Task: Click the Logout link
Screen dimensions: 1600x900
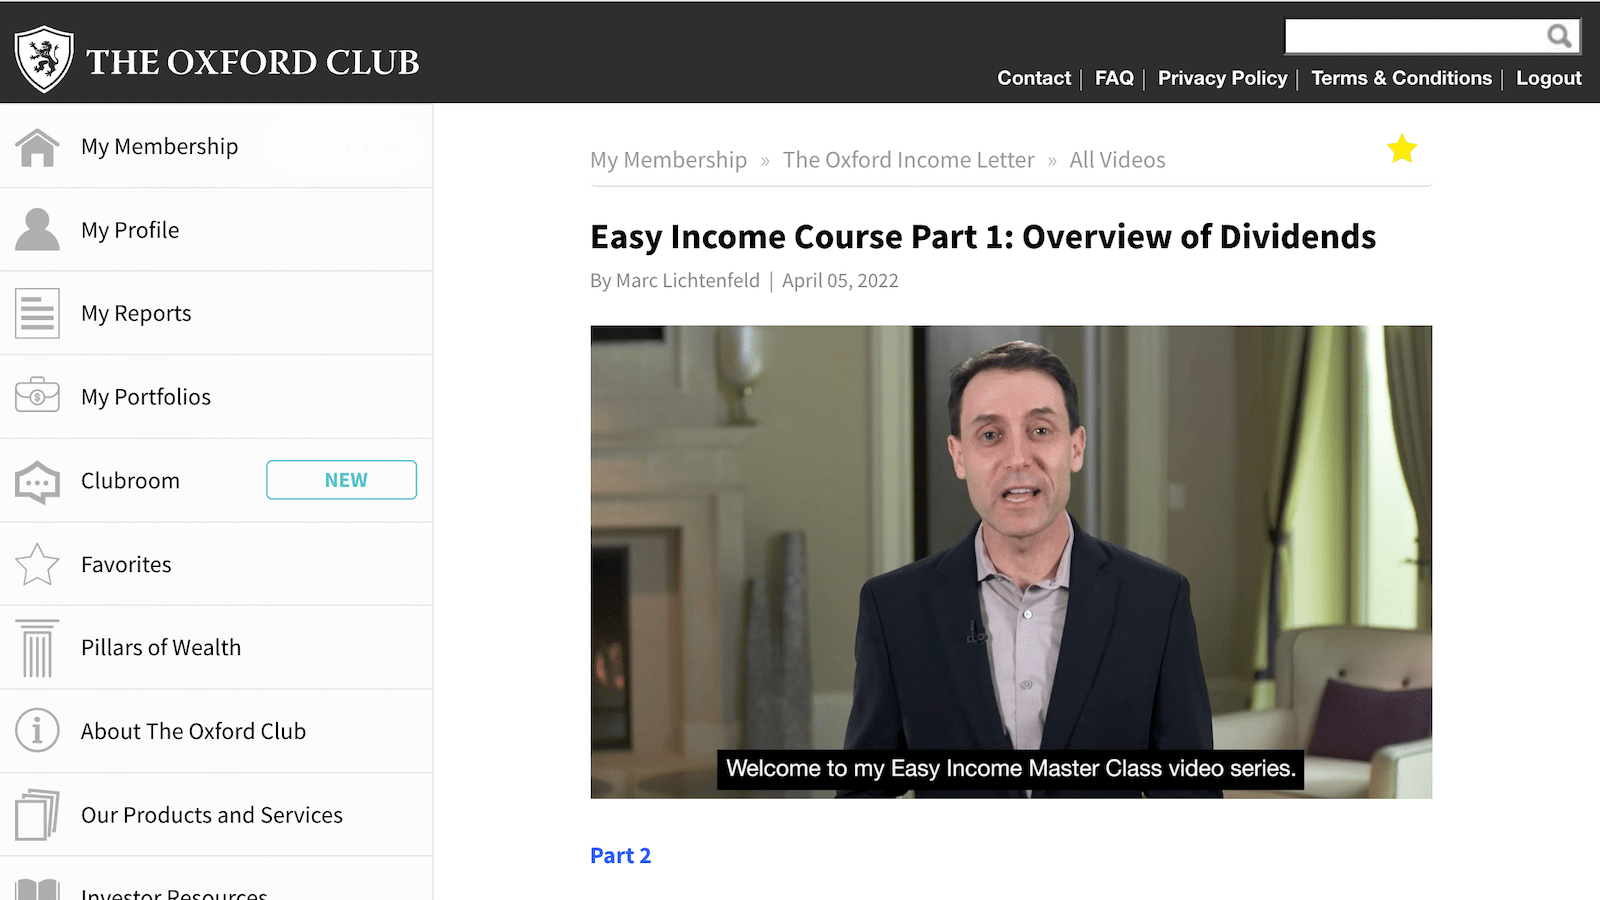Action: tap(1549, 78)
